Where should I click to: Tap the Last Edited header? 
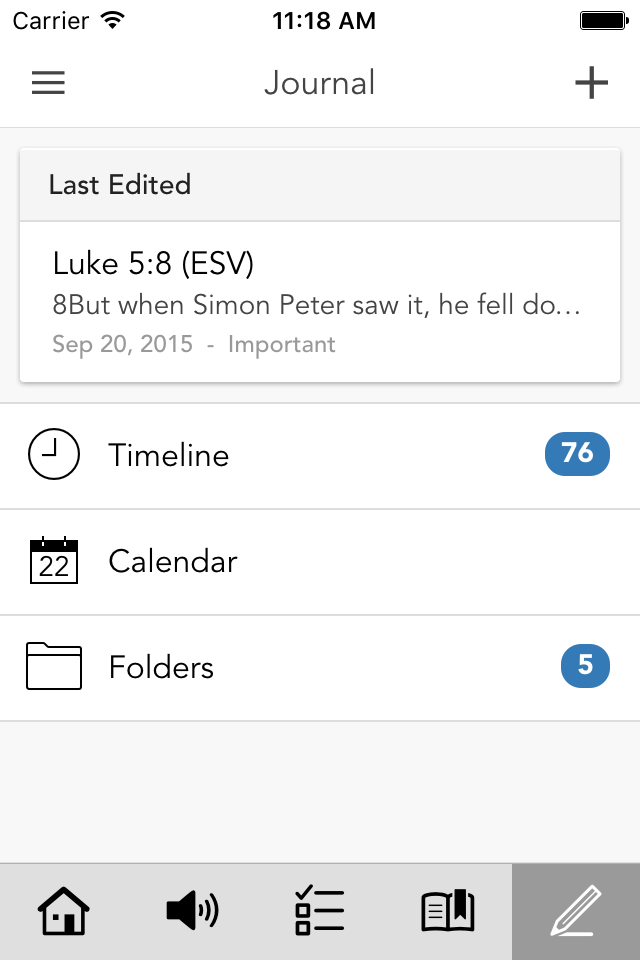coord(120,185)
